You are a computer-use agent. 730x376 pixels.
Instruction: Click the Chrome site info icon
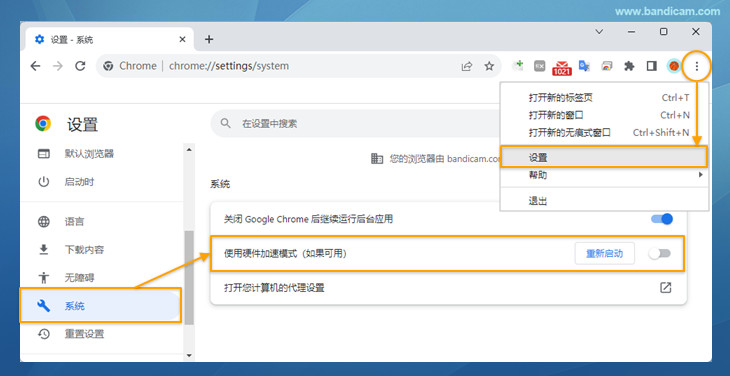[x=108, y=66]
